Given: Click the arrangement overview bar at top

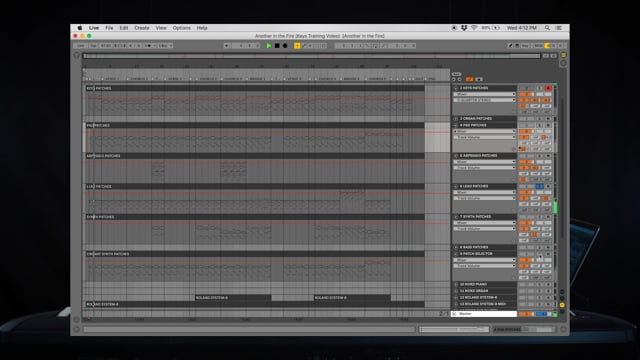Looking at the screenshot, I should click(x=311, y=56).
